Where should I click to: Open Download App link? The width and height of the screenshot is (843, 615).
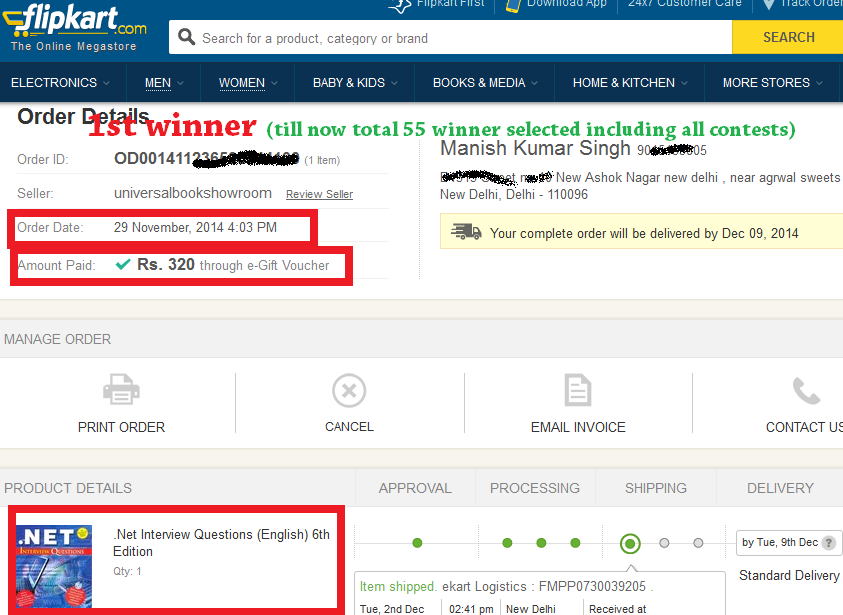click(x=566, y=3)
